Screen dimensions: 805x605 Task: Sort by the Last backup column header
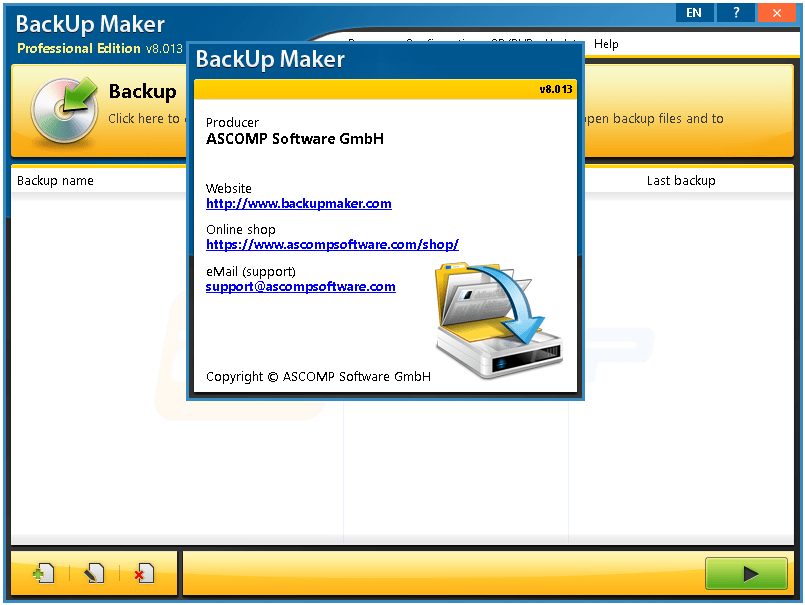[x=681, y=181]
